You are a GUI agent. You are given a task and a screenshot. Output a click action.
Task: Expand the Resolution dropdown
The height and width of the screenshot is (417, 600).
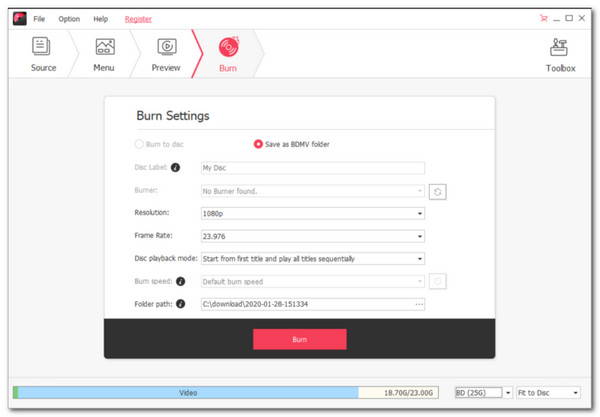[x=313, y=213]
